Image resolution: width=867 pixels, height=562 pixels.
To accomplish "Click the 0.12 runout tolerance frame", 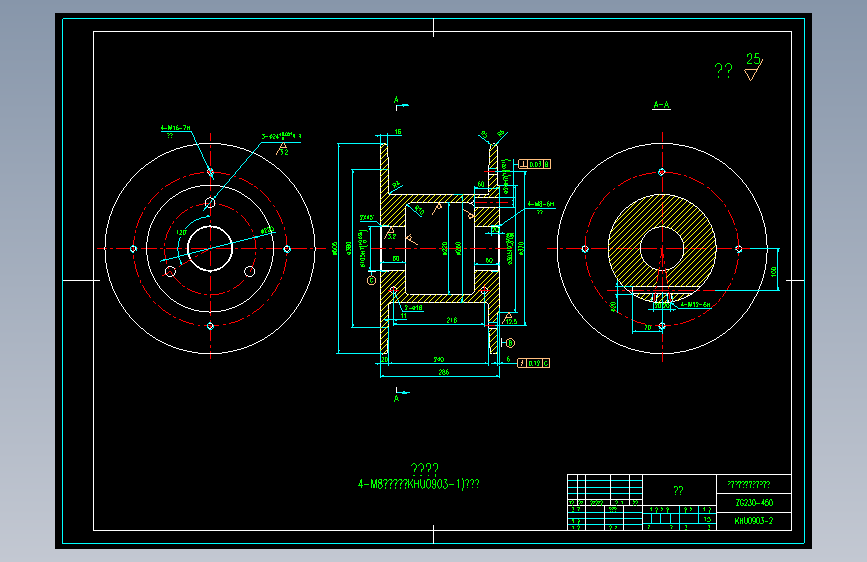I will [x=534, y=363].
